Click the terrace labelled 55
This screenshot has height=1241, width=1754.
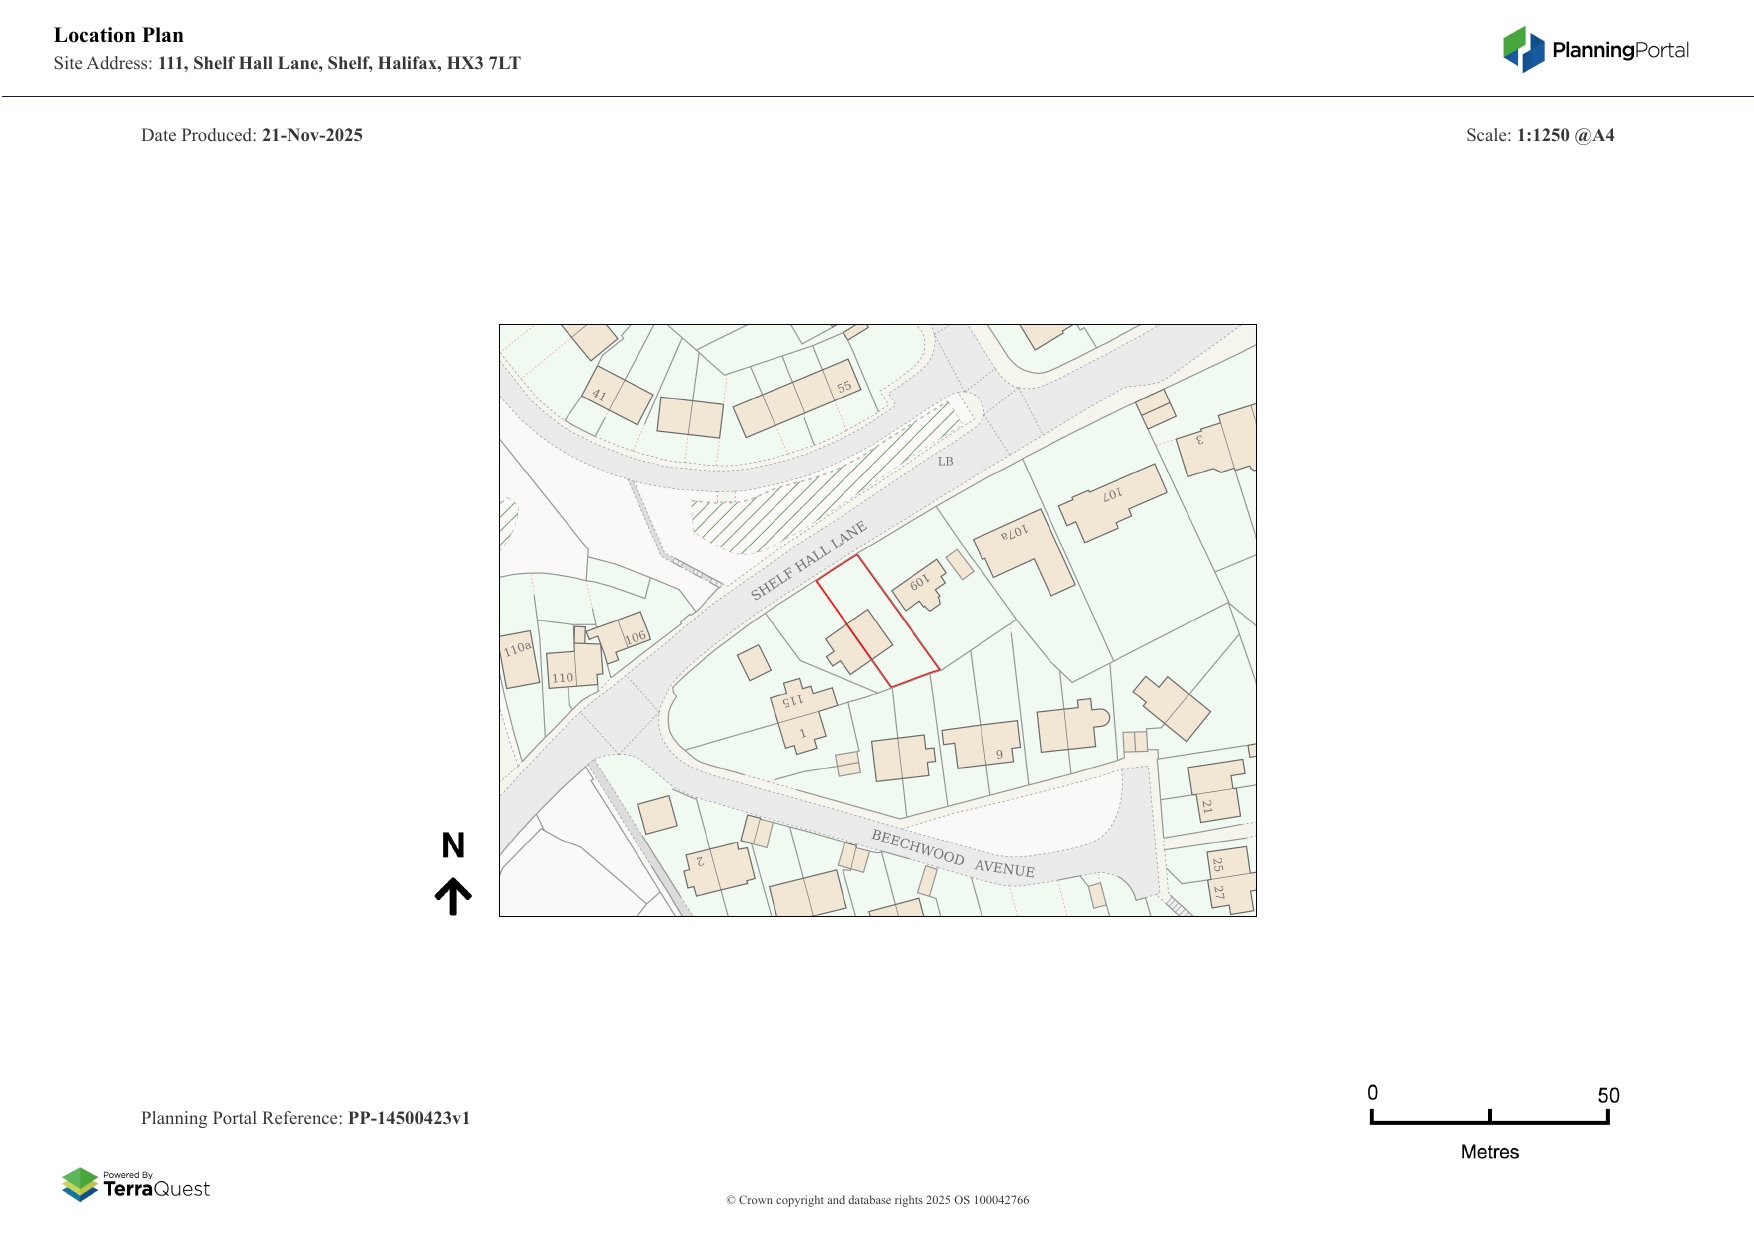pos(796,398)
